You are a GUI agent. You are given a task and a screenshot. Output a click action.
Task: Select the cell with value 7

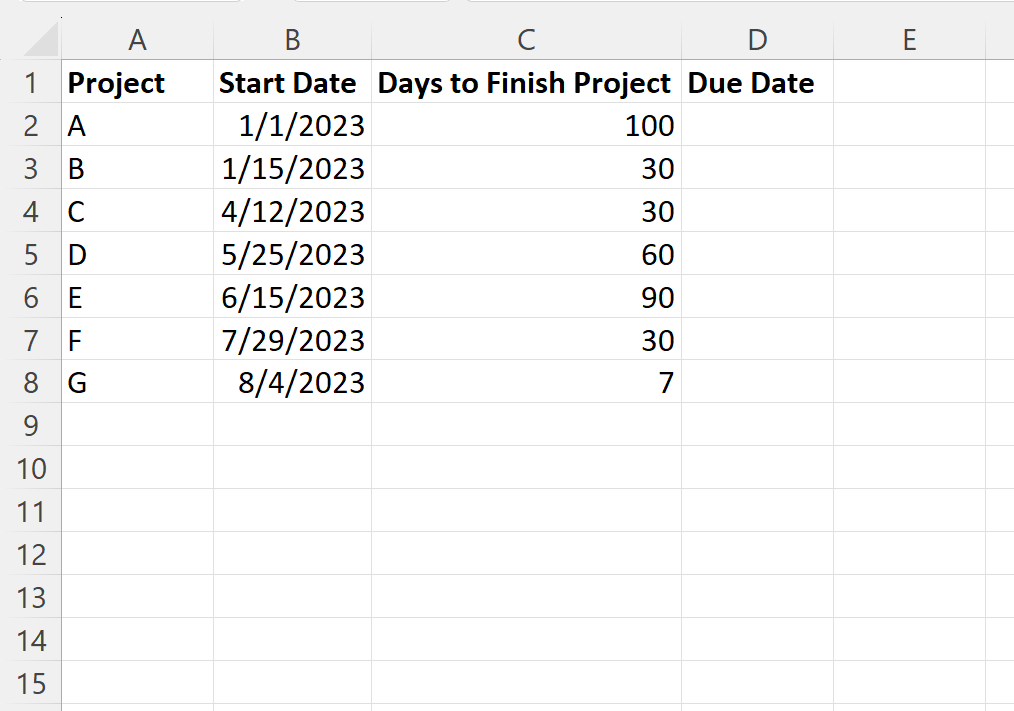point(525,383)
